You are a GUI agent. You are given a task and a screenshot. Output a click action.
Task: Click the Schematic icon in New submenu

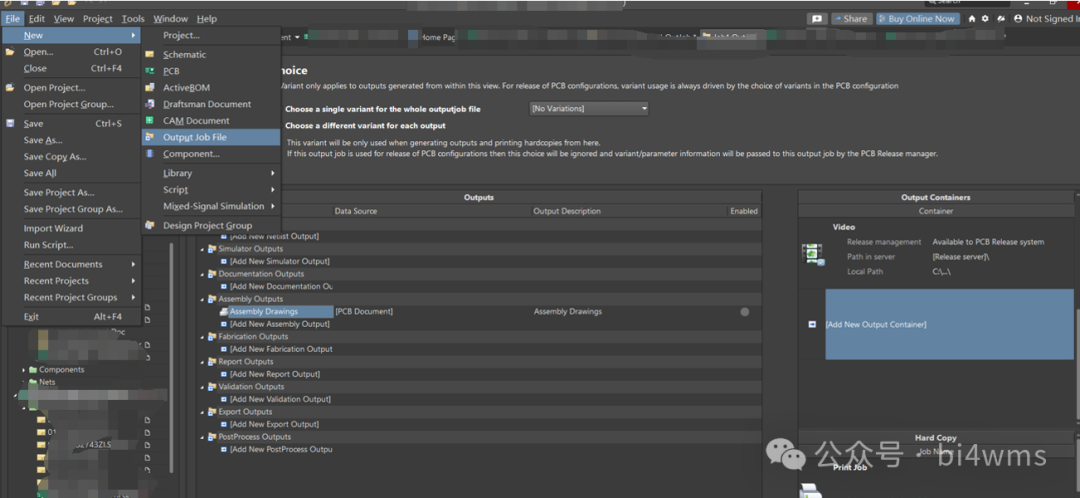150,55
